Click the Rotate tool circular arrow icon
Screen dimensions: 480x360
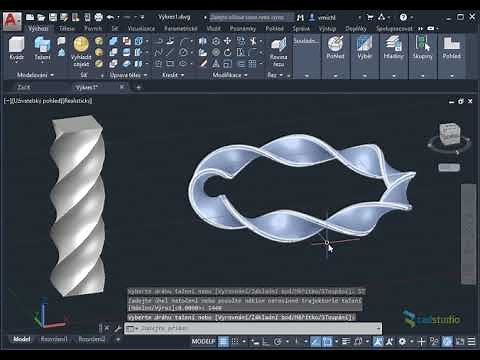(x=228, y=52)
